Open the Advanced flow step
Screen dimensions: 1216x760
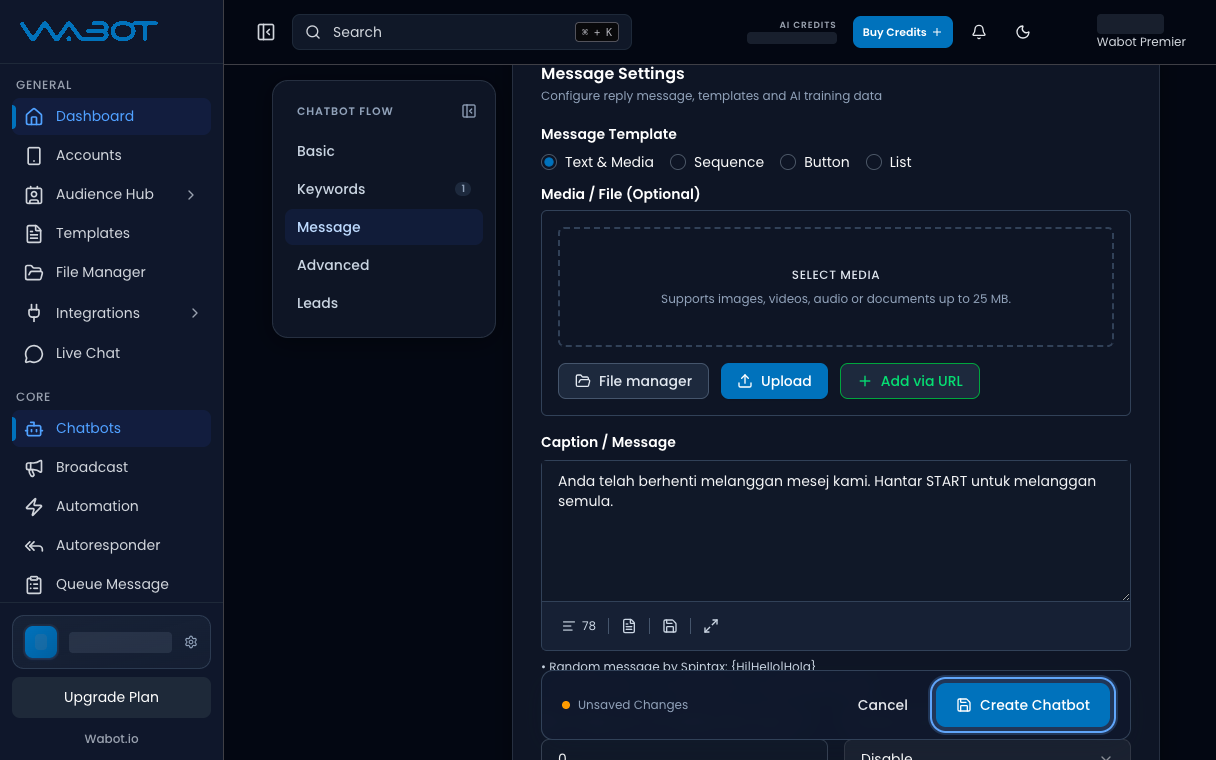coord(384,265)
